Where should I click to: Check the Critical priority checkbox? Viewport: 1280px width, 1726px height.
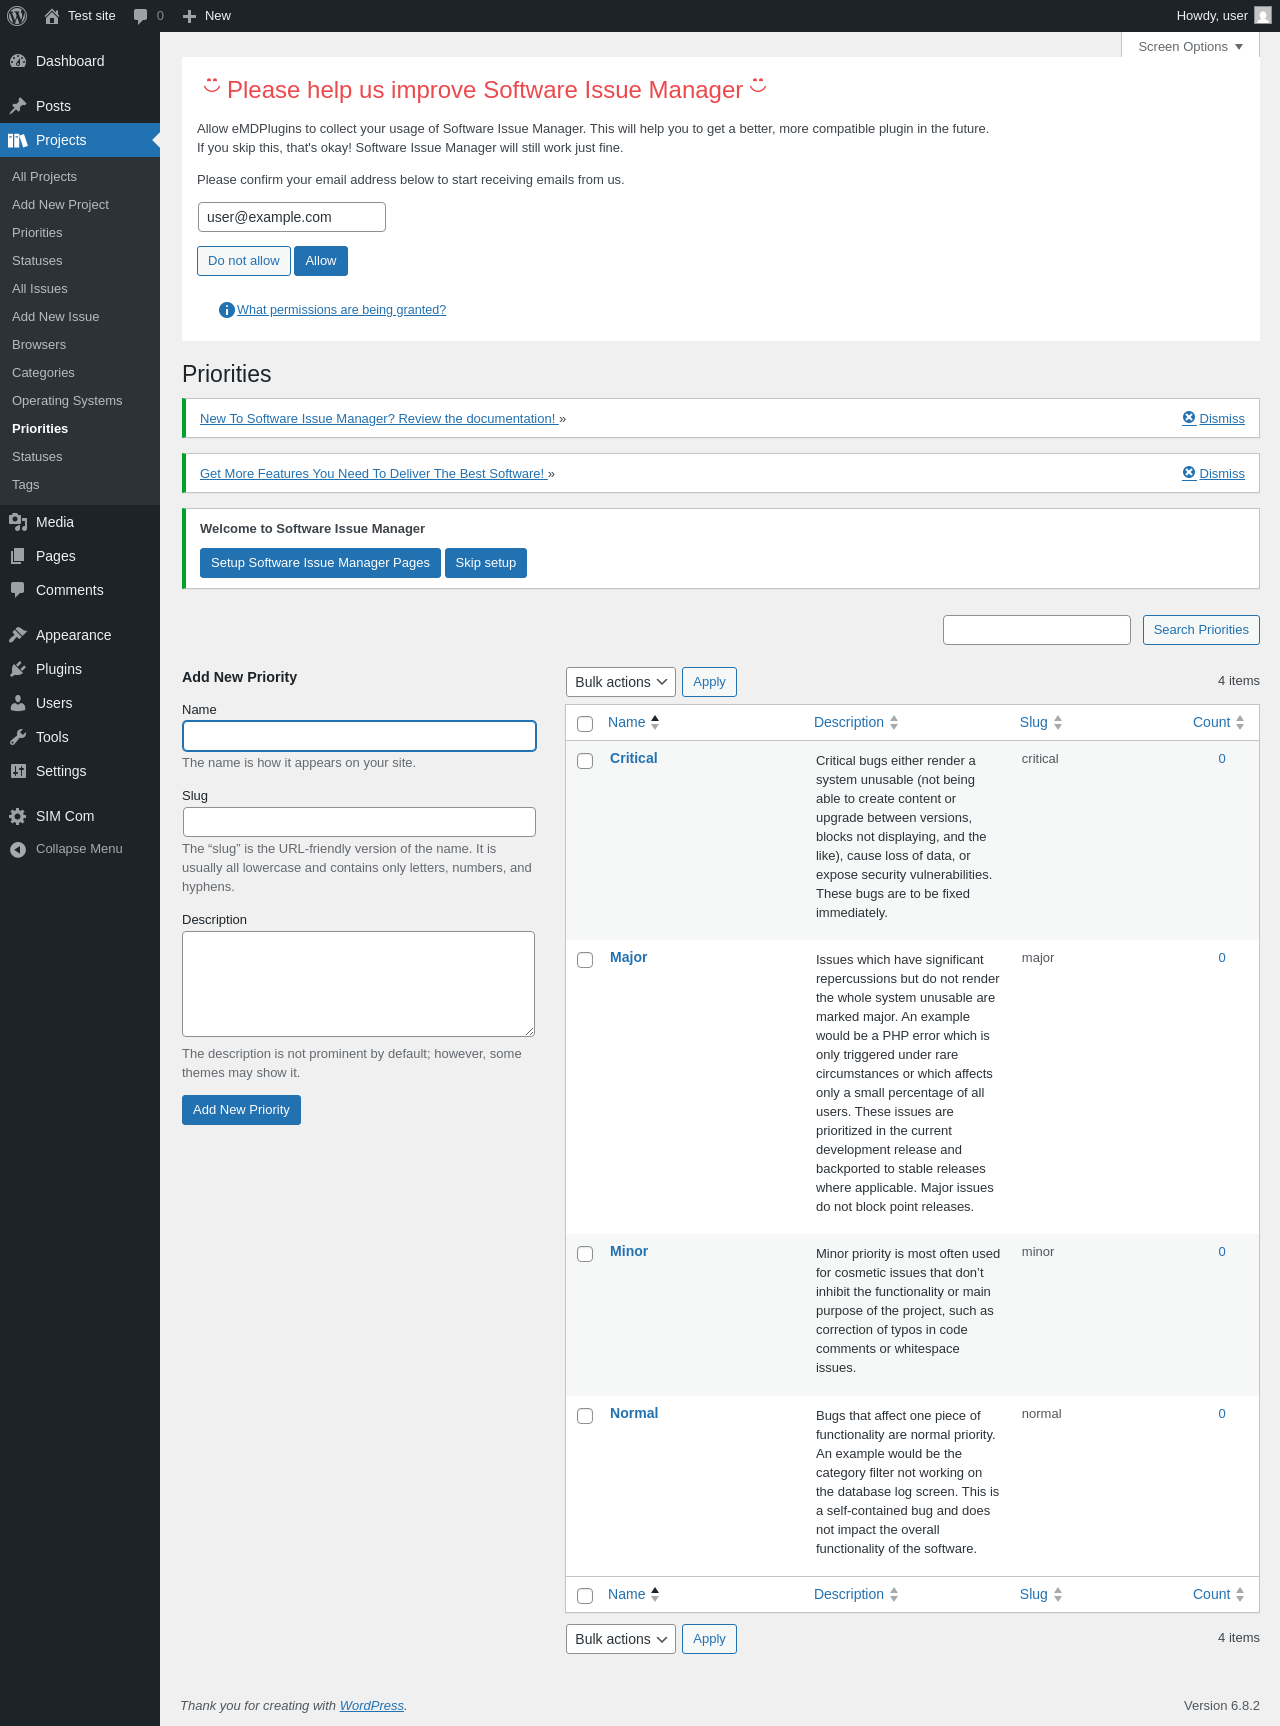[586, 761]
